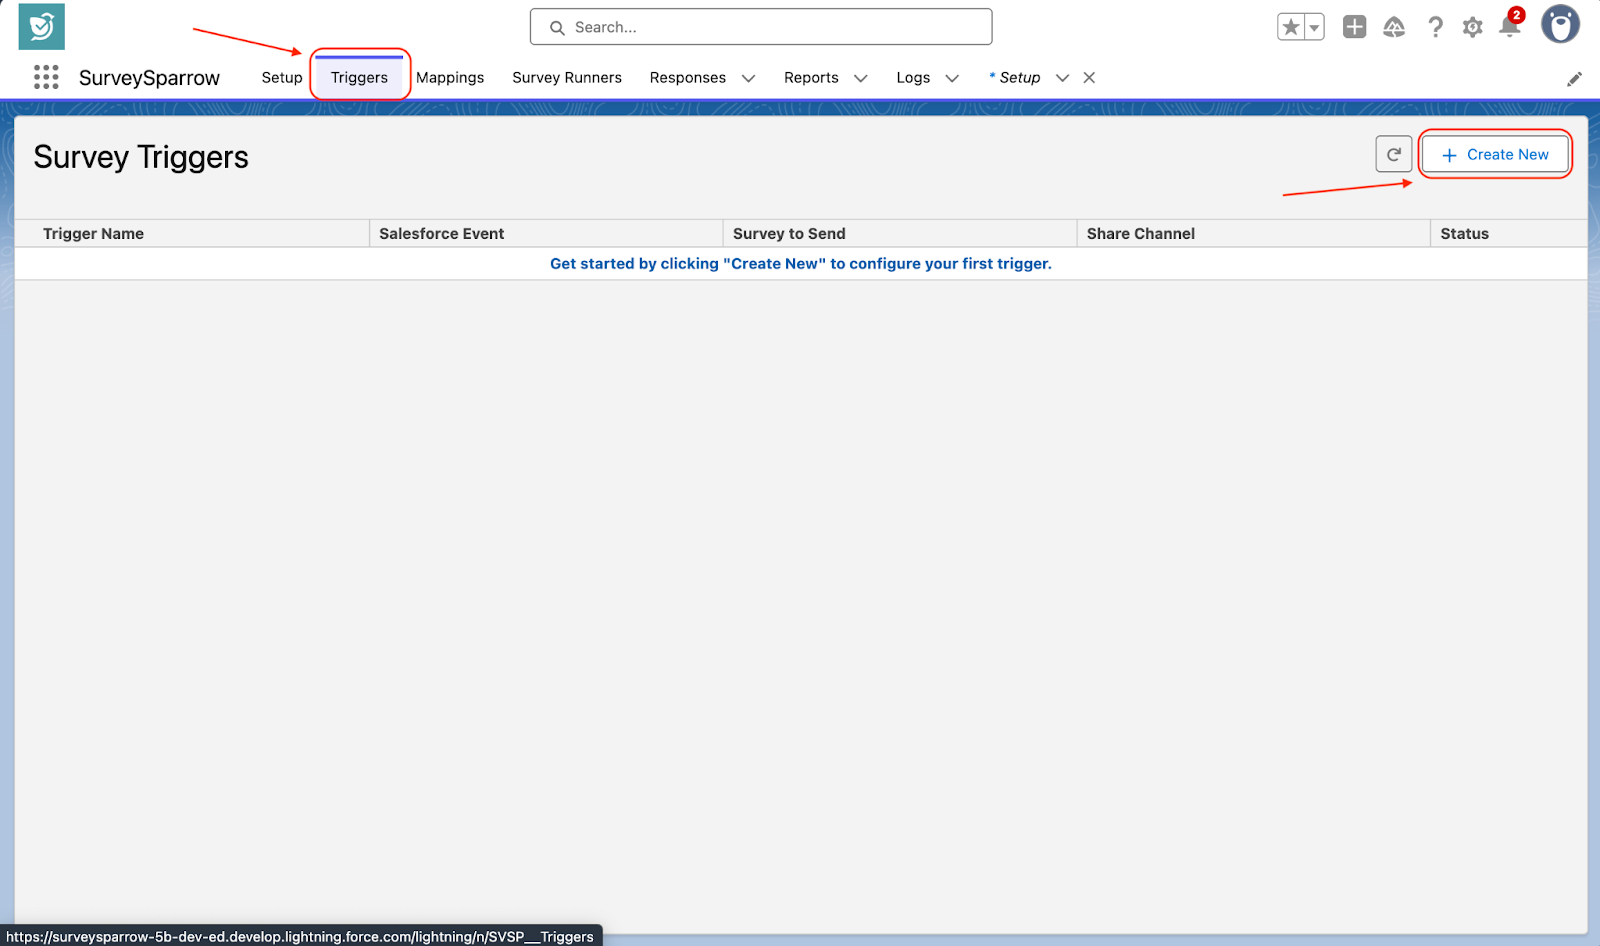
Task: Expand the Responses tab chevron
Action: click(x=748, y=78)
